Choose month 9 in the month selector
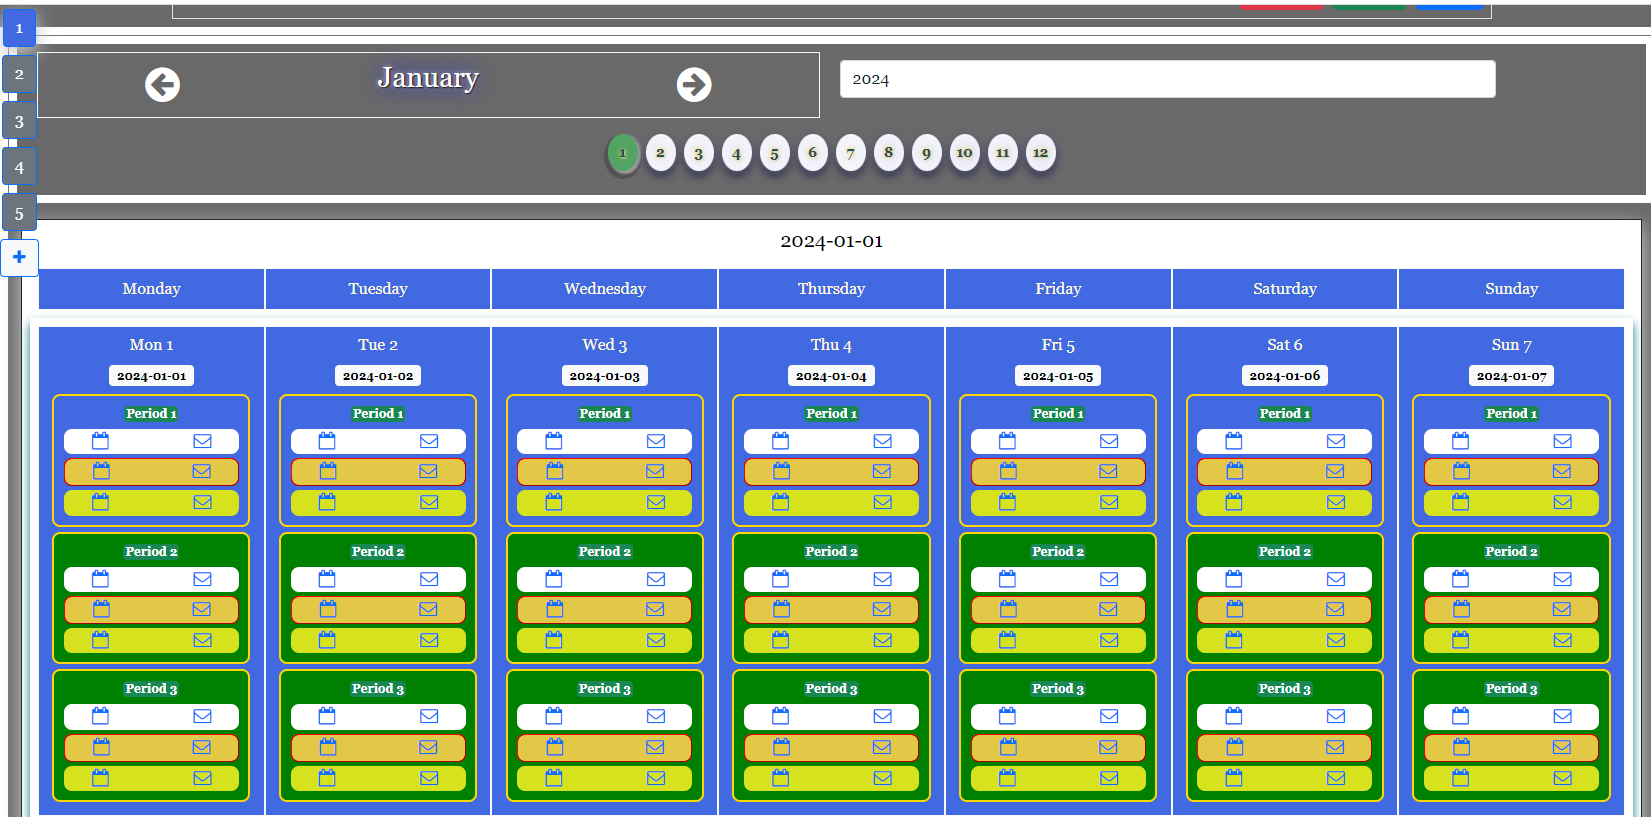 (926, 153)
